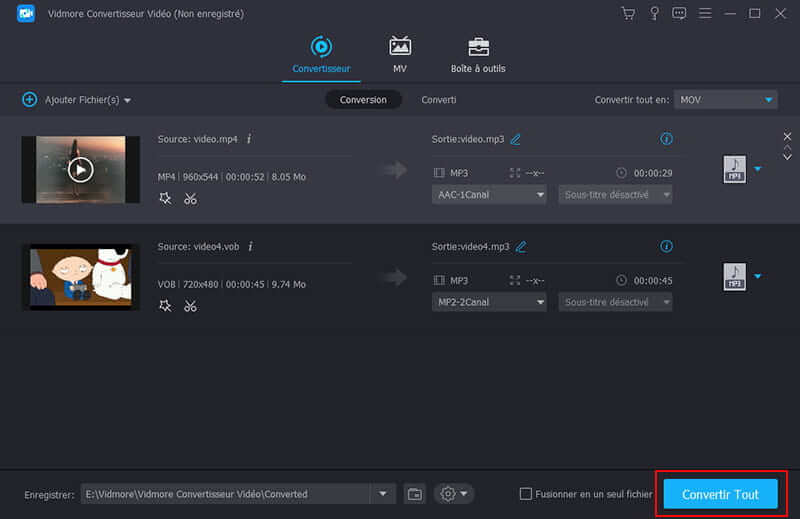Click the Source: video4.vob label
This screenshot has width=800, height=519.
tap(198, 246)
